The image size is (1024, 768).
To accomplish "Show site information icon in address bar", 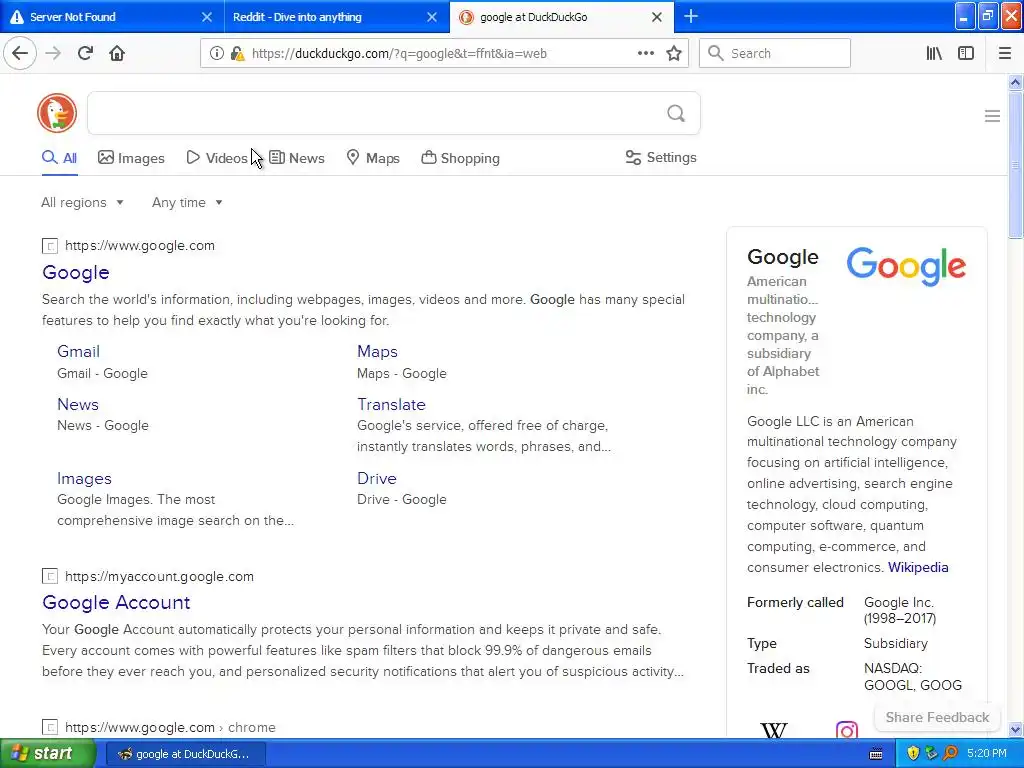I will (216, 53).
